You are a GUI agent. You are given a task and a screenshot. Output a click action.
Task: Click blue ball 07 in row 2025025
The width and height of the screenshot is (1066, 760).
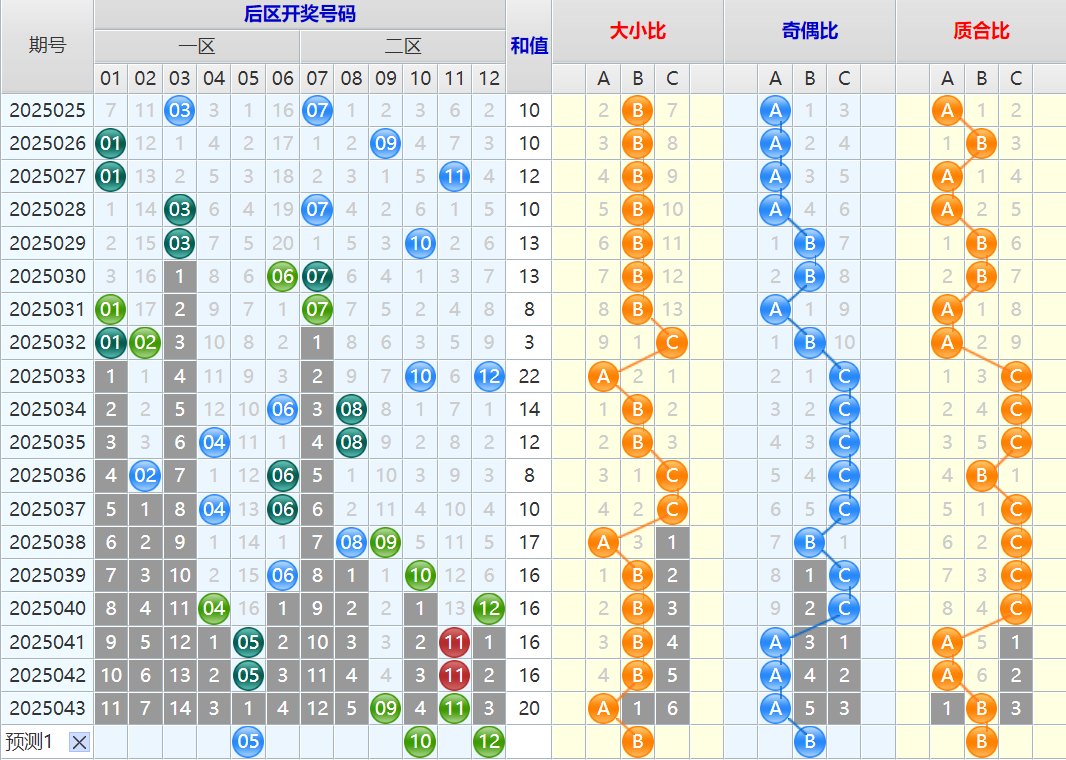(317, 110)
